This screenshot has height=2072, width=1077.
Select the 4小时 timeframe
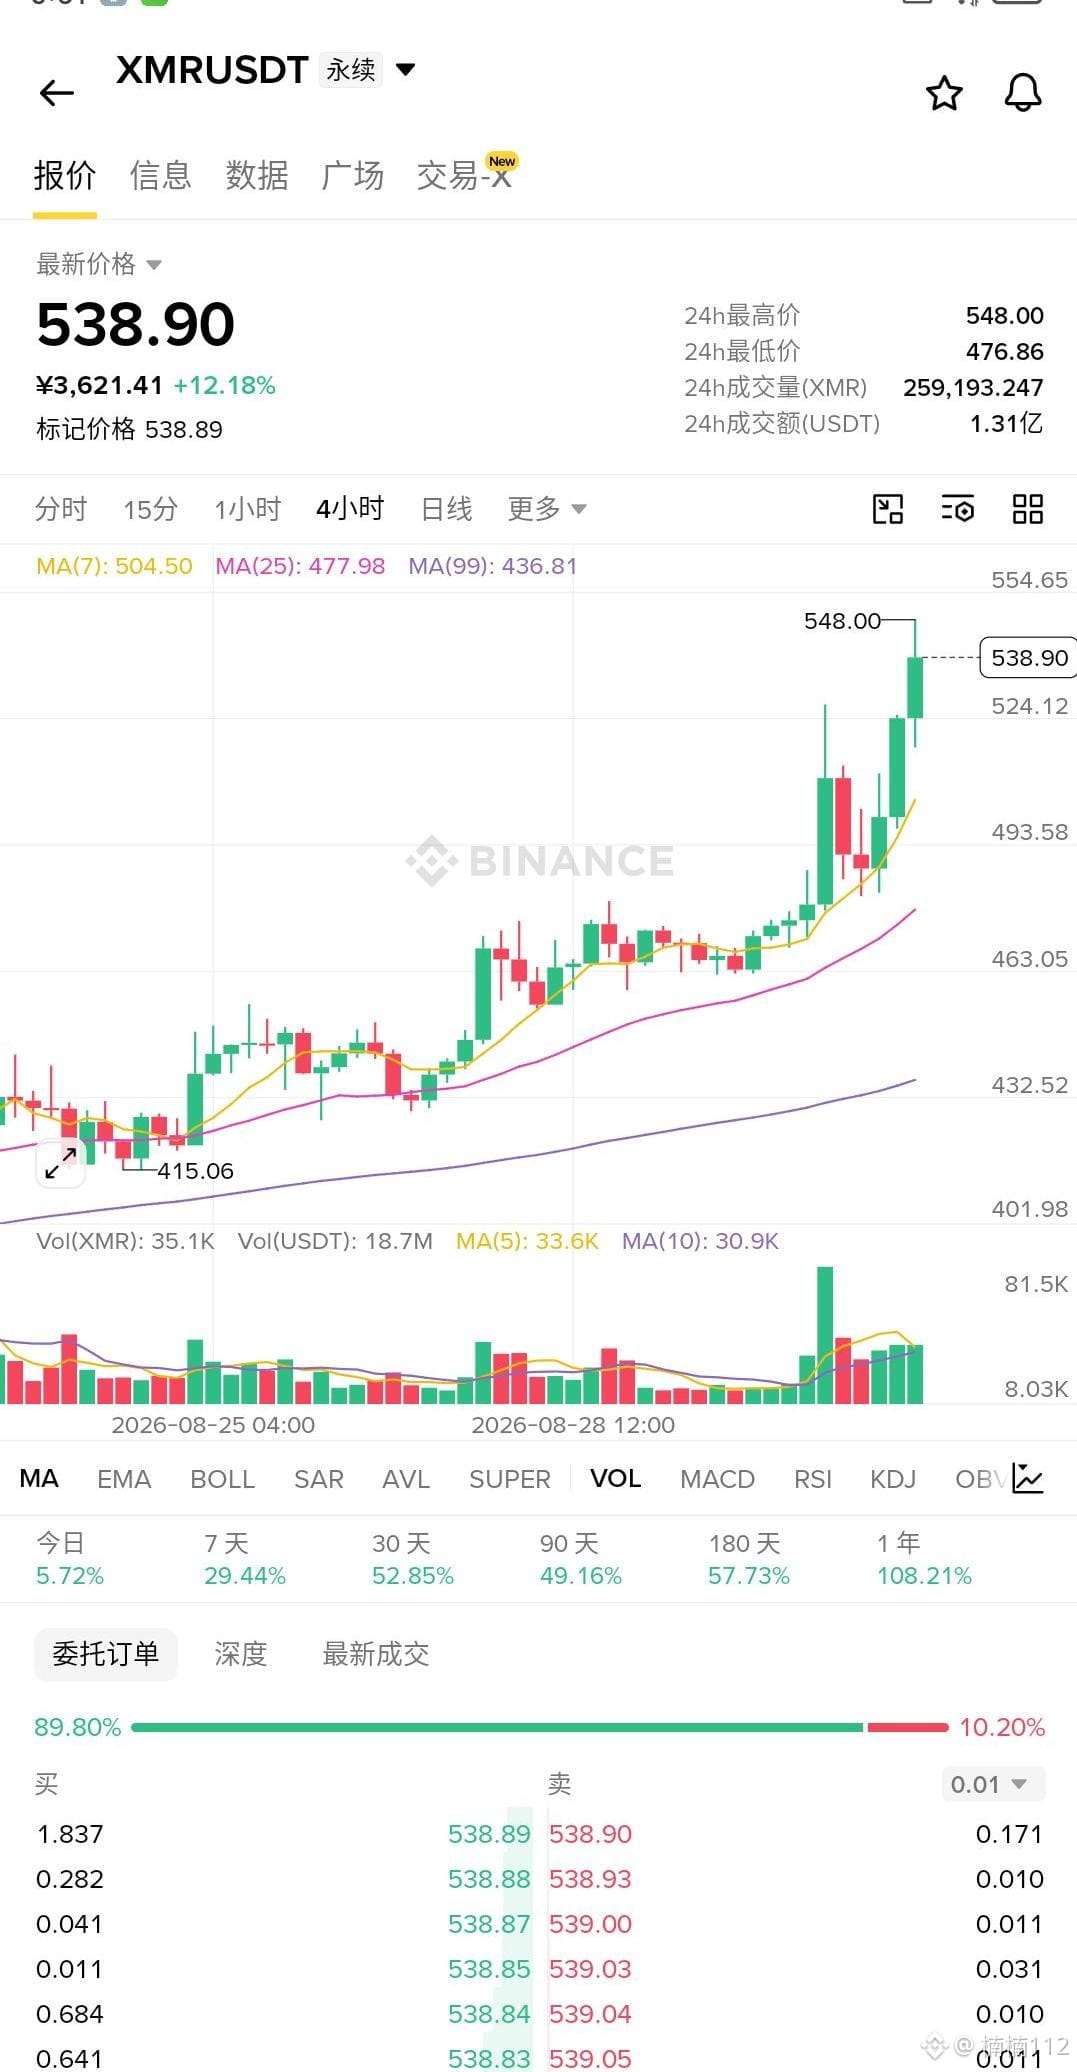[x=350, y=509]
